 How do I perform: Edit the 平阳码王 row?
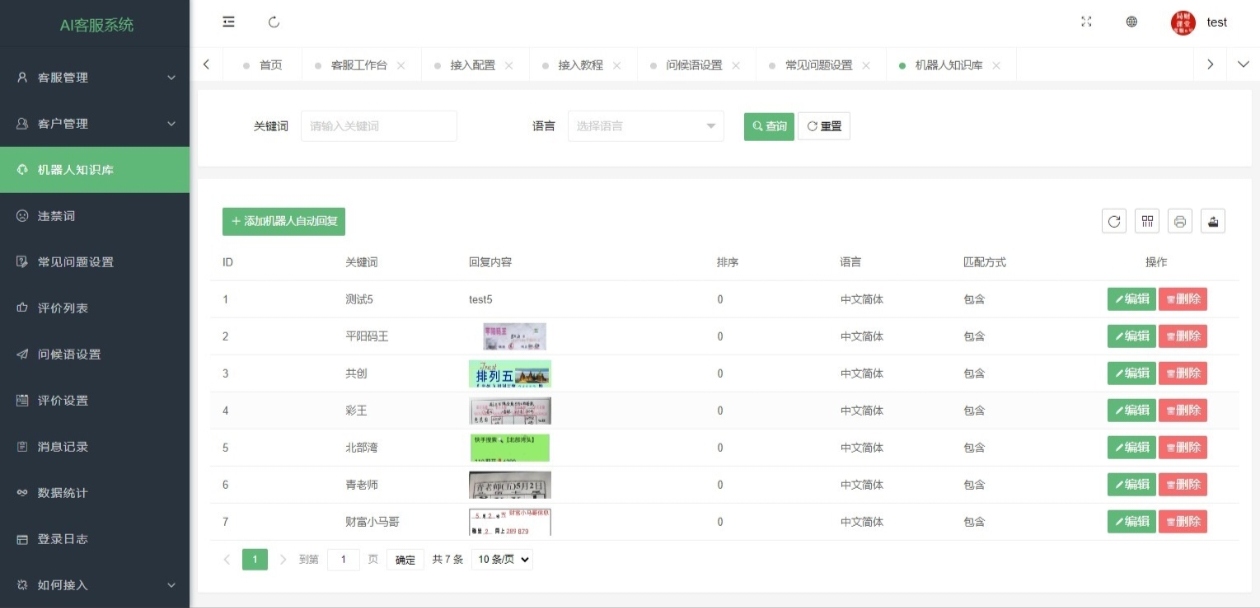click(x=1131, y=336)
